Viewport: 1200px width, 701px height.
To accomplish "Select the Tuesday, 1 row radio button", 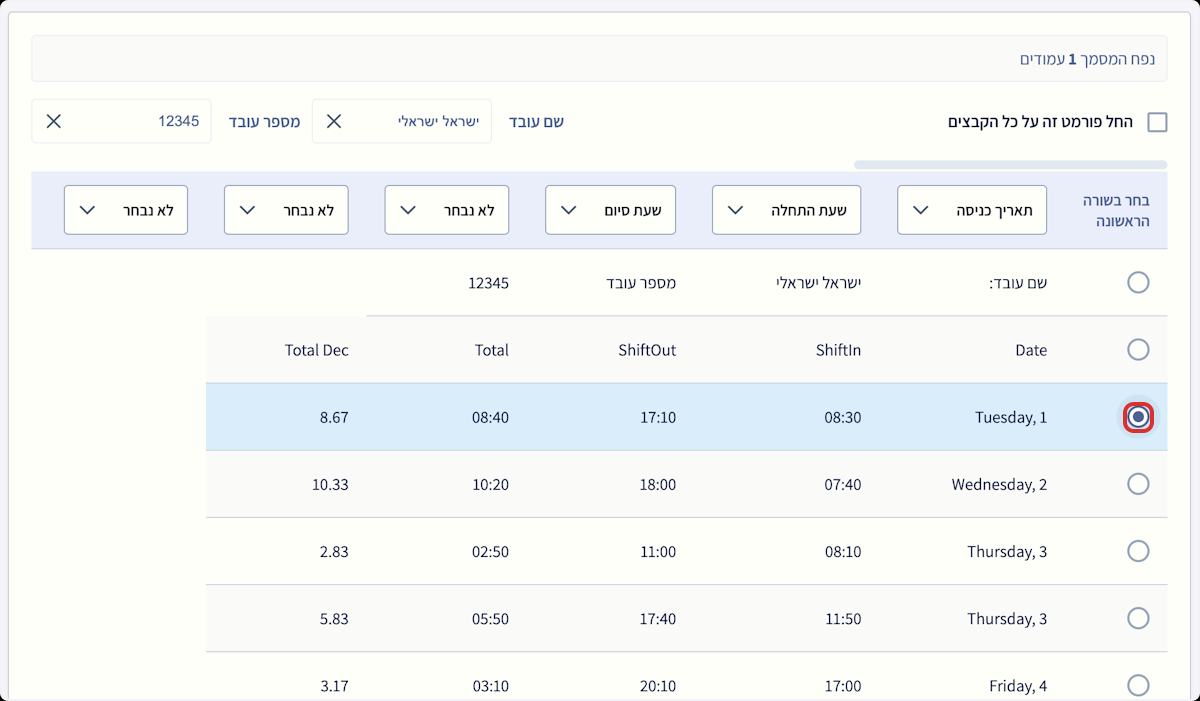I will pyautogui.click(x=1138, y=417).
